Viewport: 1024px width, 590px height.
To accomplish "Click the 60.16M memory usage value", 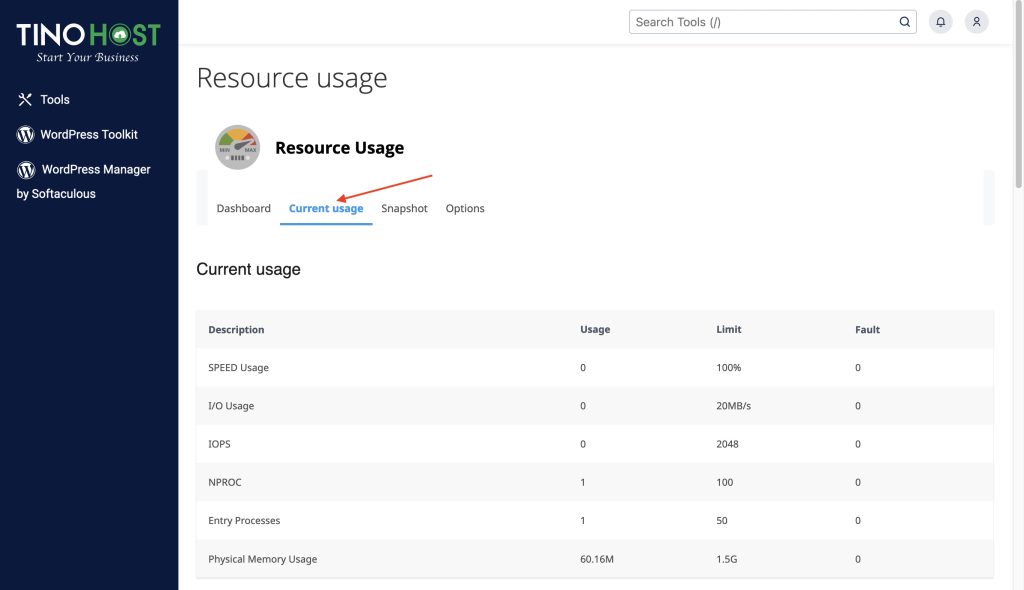I will pyautogui.click(x=597, y=559).
